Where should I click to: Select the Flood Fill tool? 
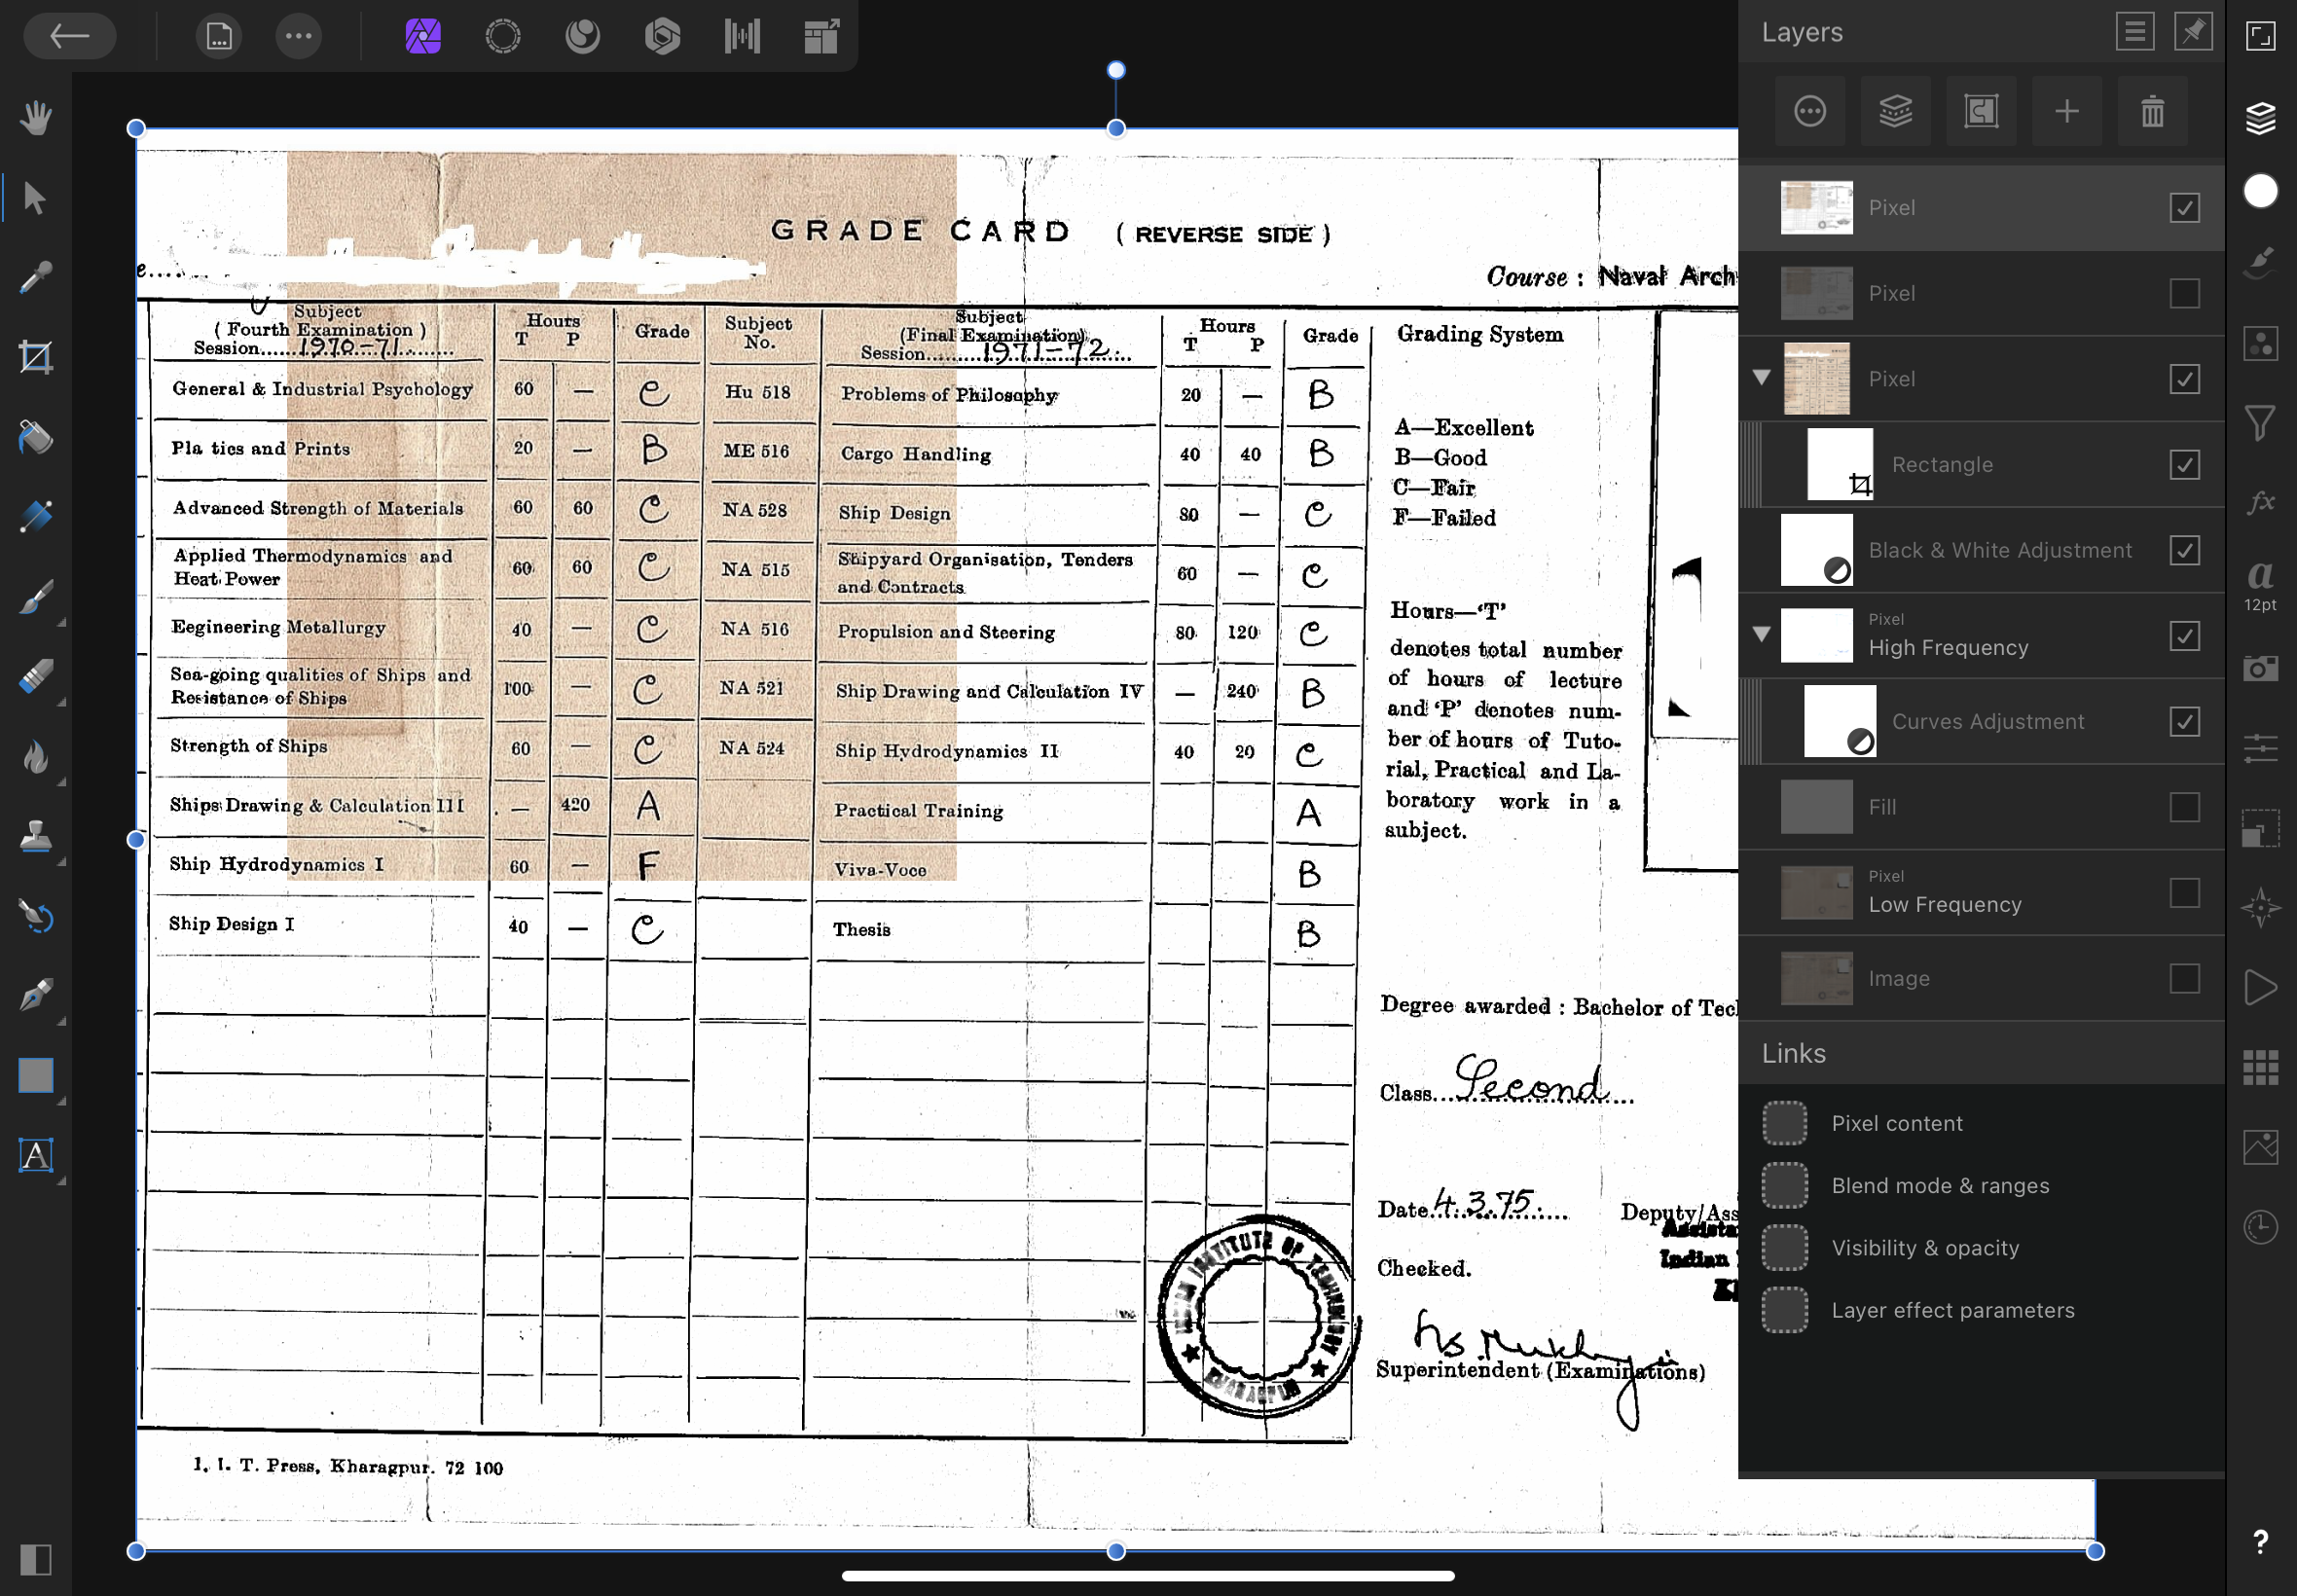pyautogui.click(x=36, y=437)
